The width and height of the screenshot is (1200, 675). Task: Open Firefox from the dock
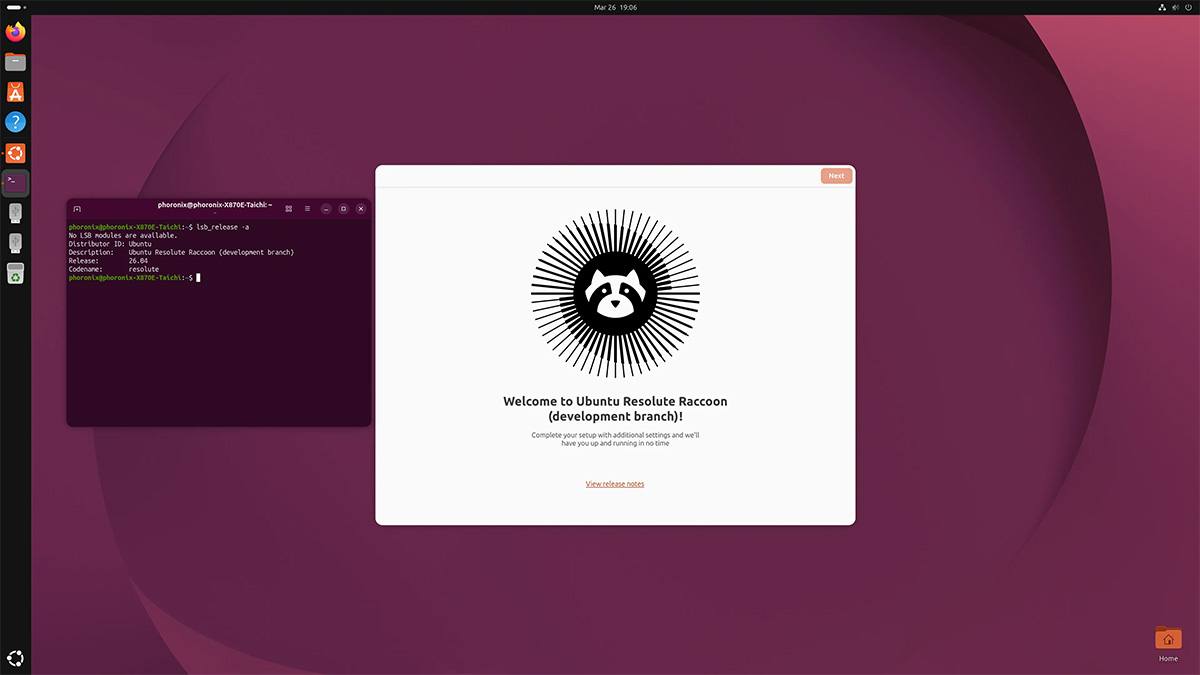coord(15,31)
